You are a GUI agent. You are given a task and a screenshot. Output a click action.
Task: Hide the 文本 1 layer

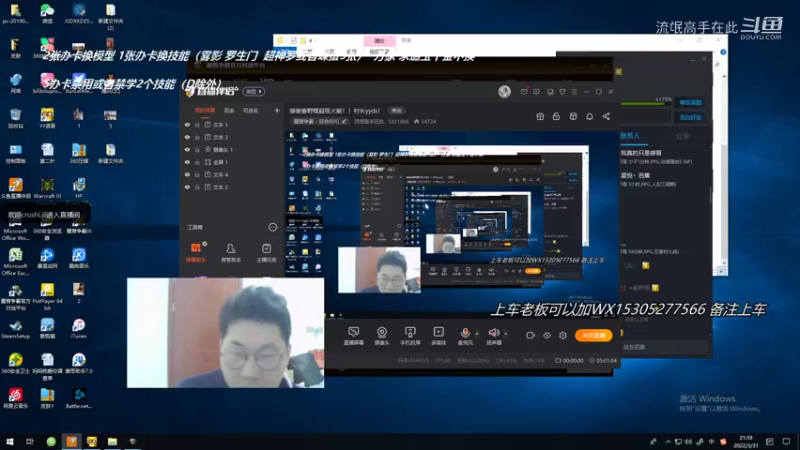[187, 124]
